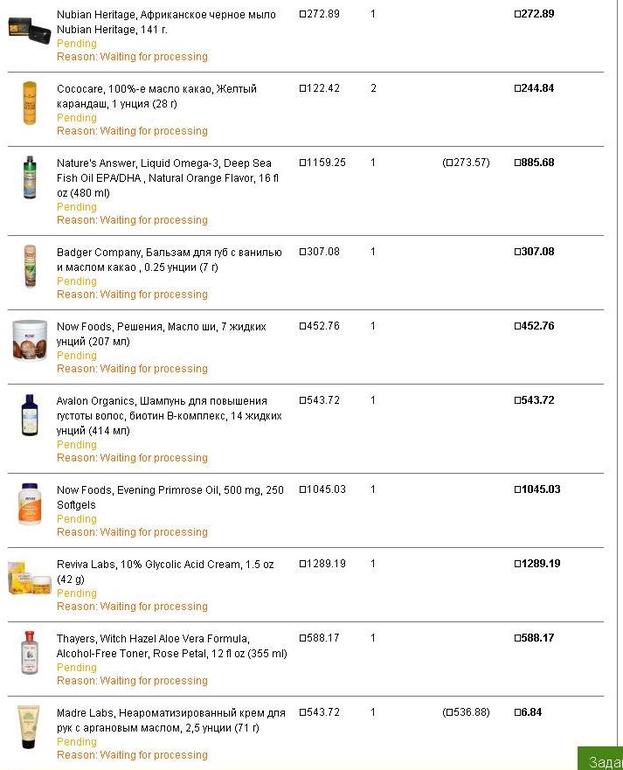623x770 pixels.
Task: Open the Now Foods Evening Primrose Oil link
Action: [170, 496]
